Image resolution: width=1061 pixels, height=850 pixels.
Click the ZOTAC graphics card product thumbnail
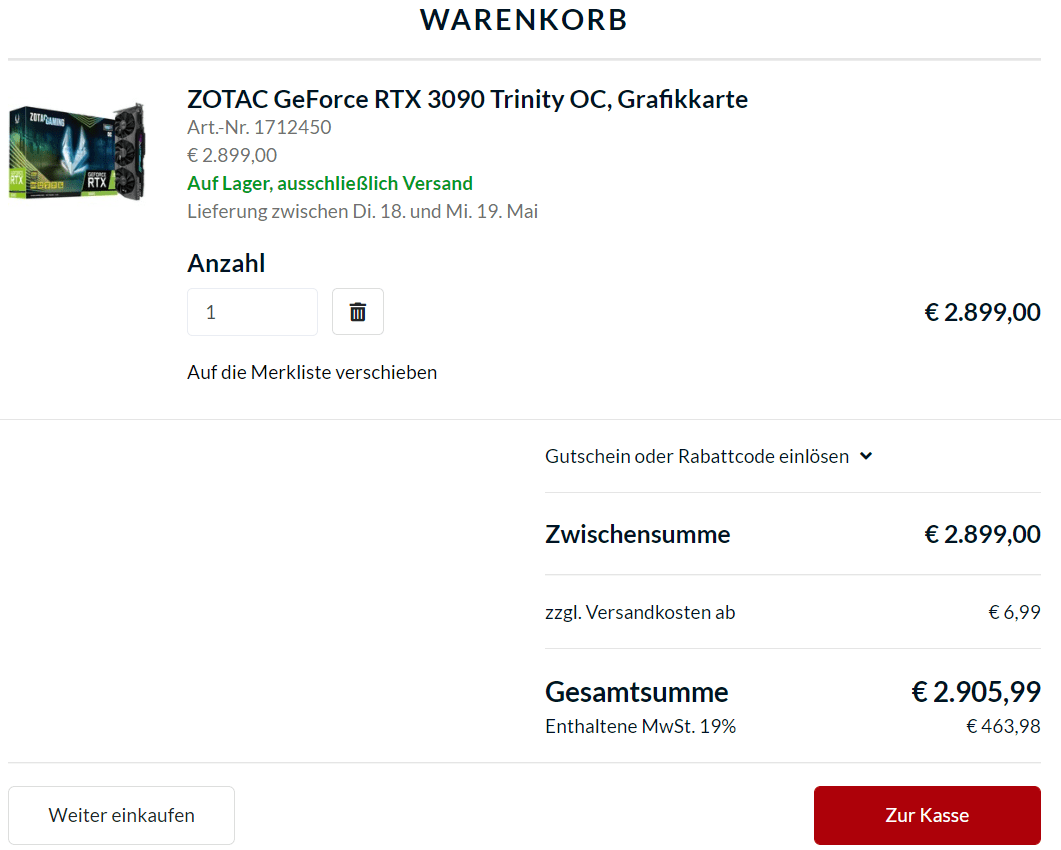coord(78,150)
